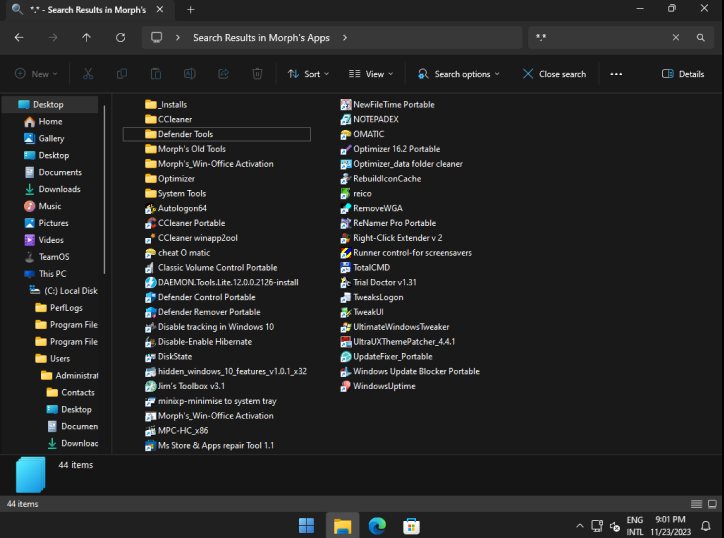Open Downloads in the navigation pane

coord(60,189)
